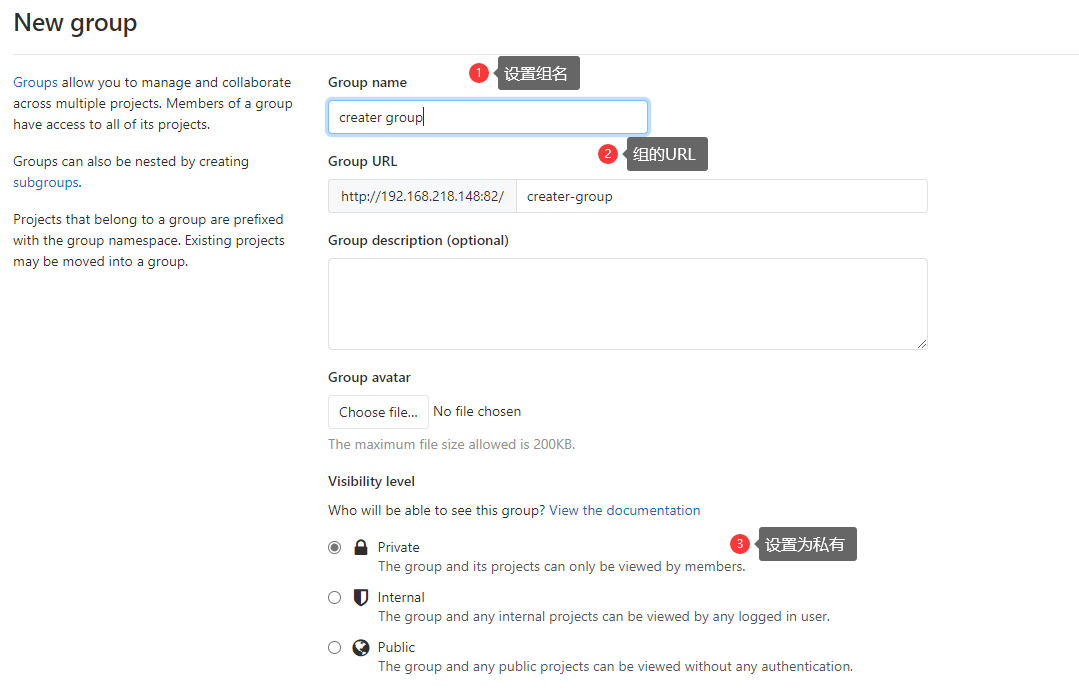
Task: Click inside the Group description text area
Action: (627, 304)
